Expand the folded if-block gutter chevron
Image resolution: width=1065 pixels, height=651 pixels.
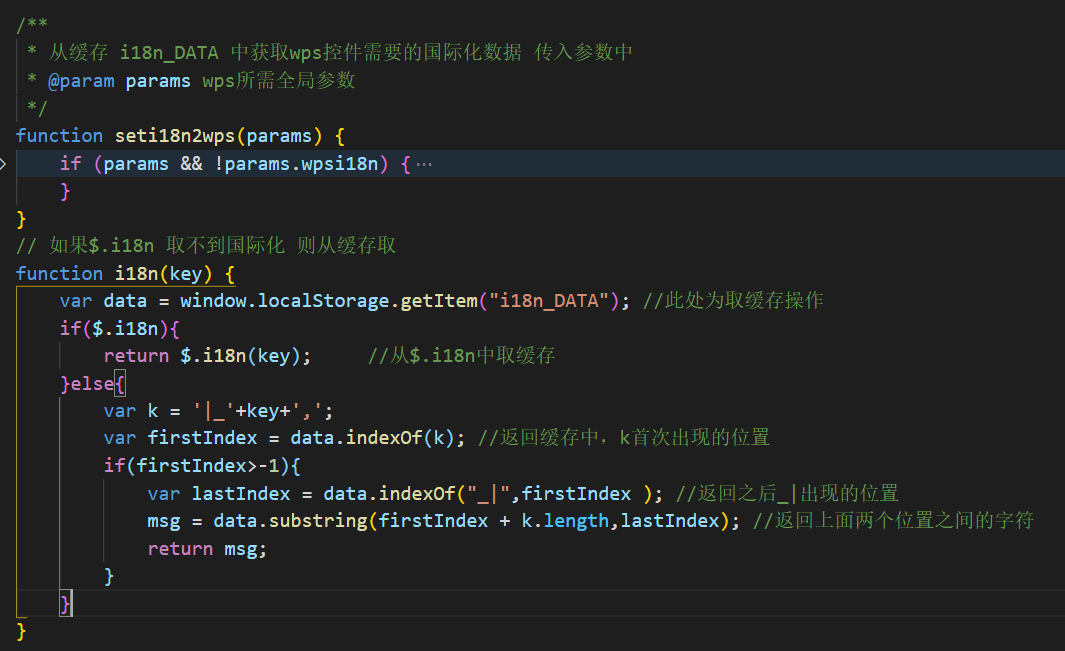[x=4, y=163]
